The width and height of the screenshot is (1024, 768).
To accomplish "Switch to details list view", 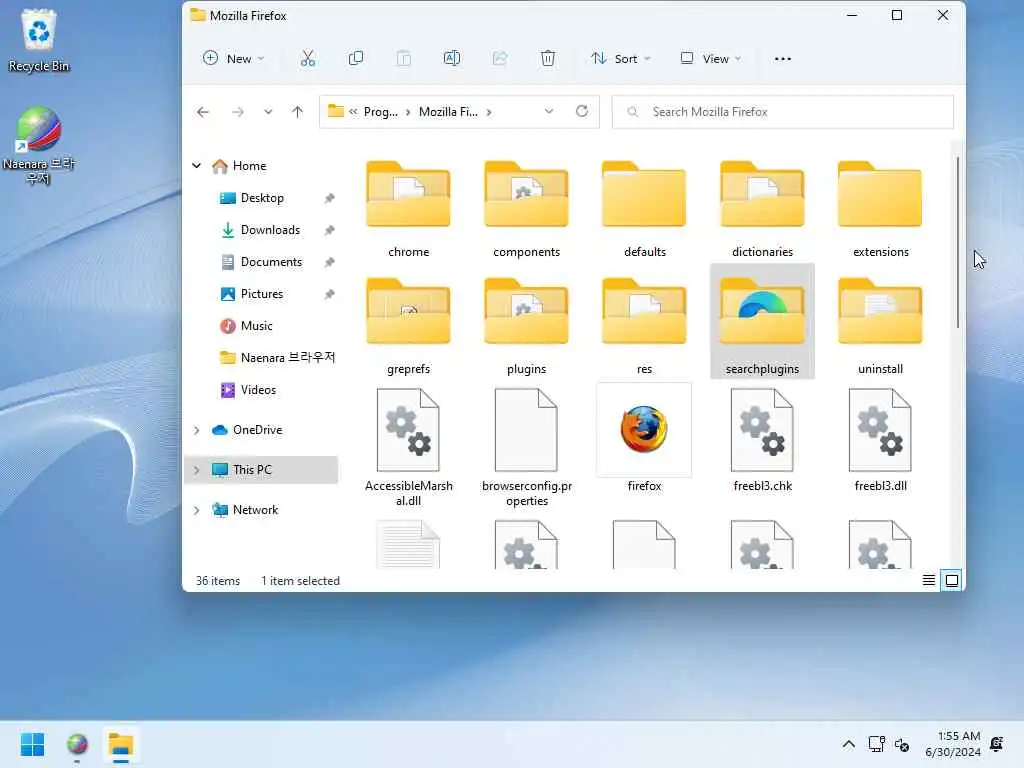I will pyautogui.click(x=929, y=580).
